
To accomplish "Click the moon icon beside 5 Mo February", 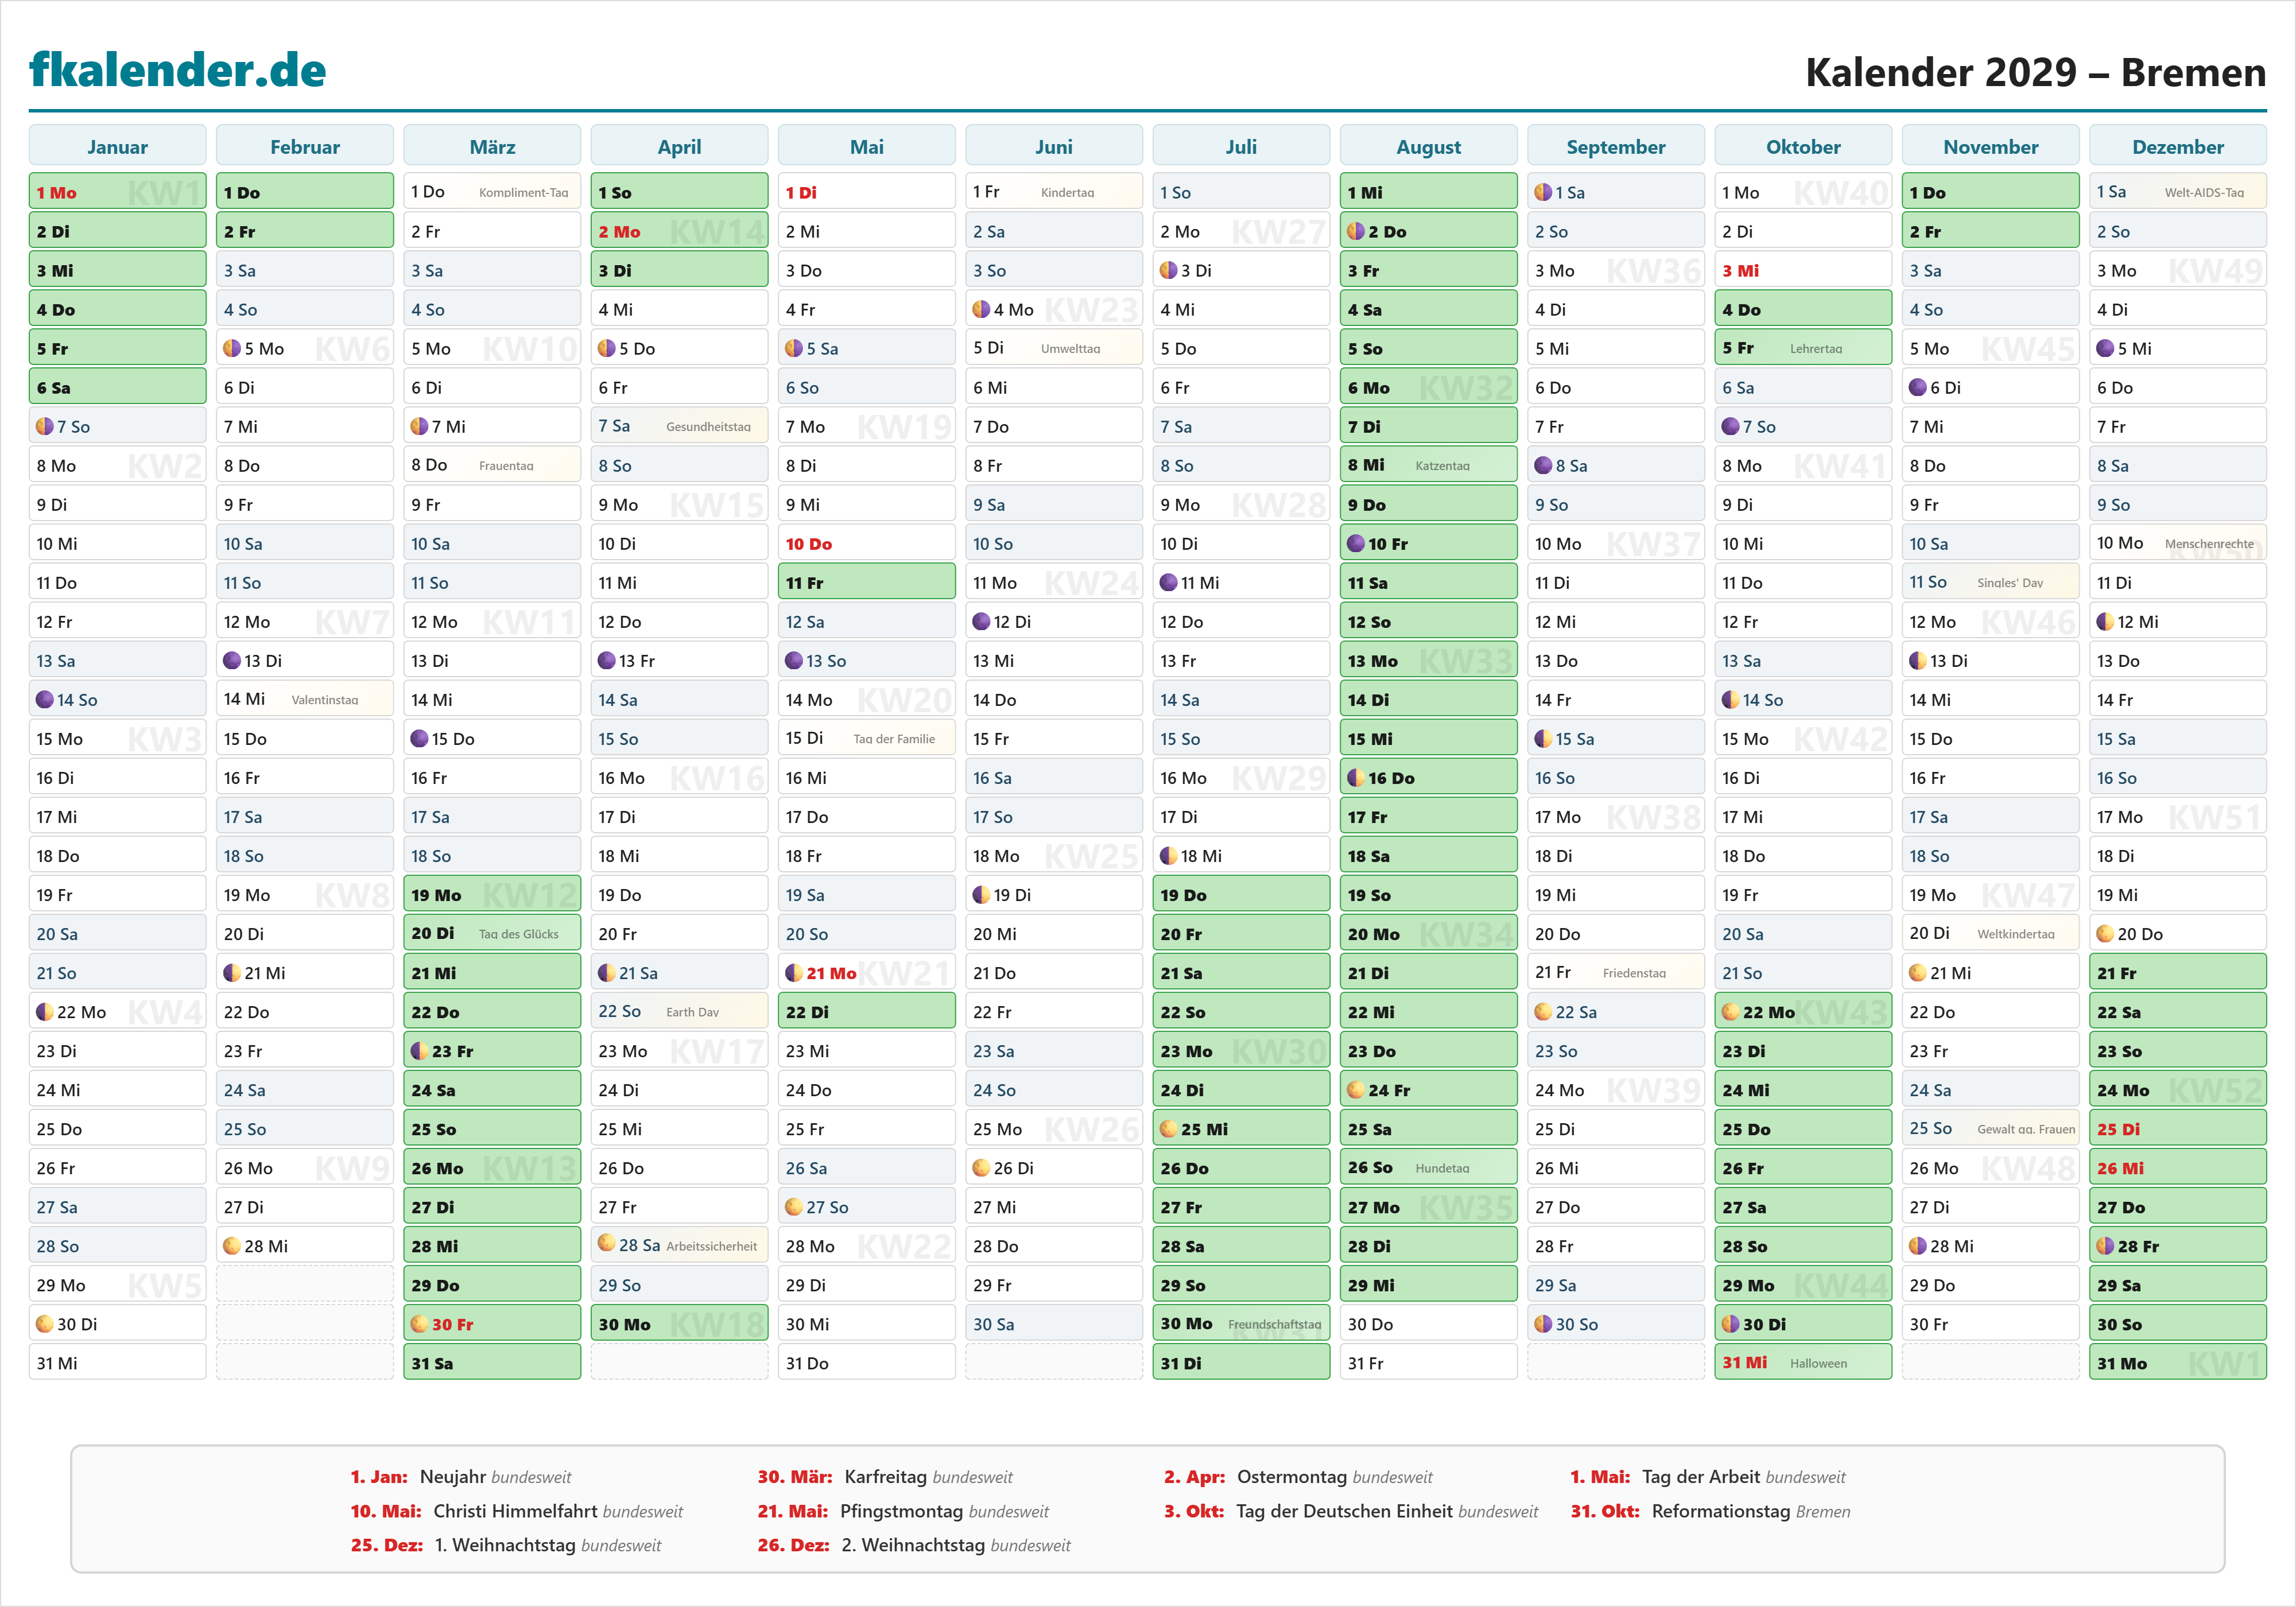I will pyautogui.click(x=232, y=349).
